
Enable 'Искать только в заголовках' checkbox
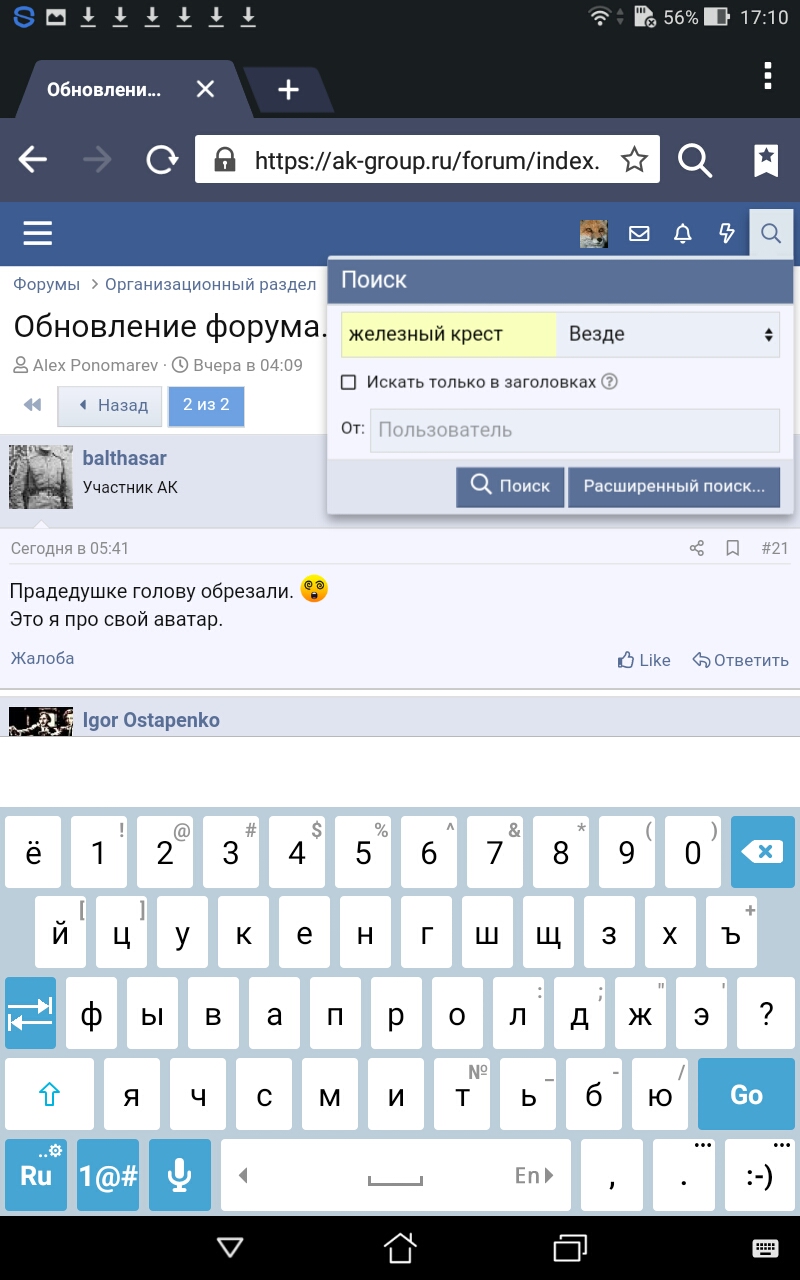pyautogui.click(x=349, y=382)
